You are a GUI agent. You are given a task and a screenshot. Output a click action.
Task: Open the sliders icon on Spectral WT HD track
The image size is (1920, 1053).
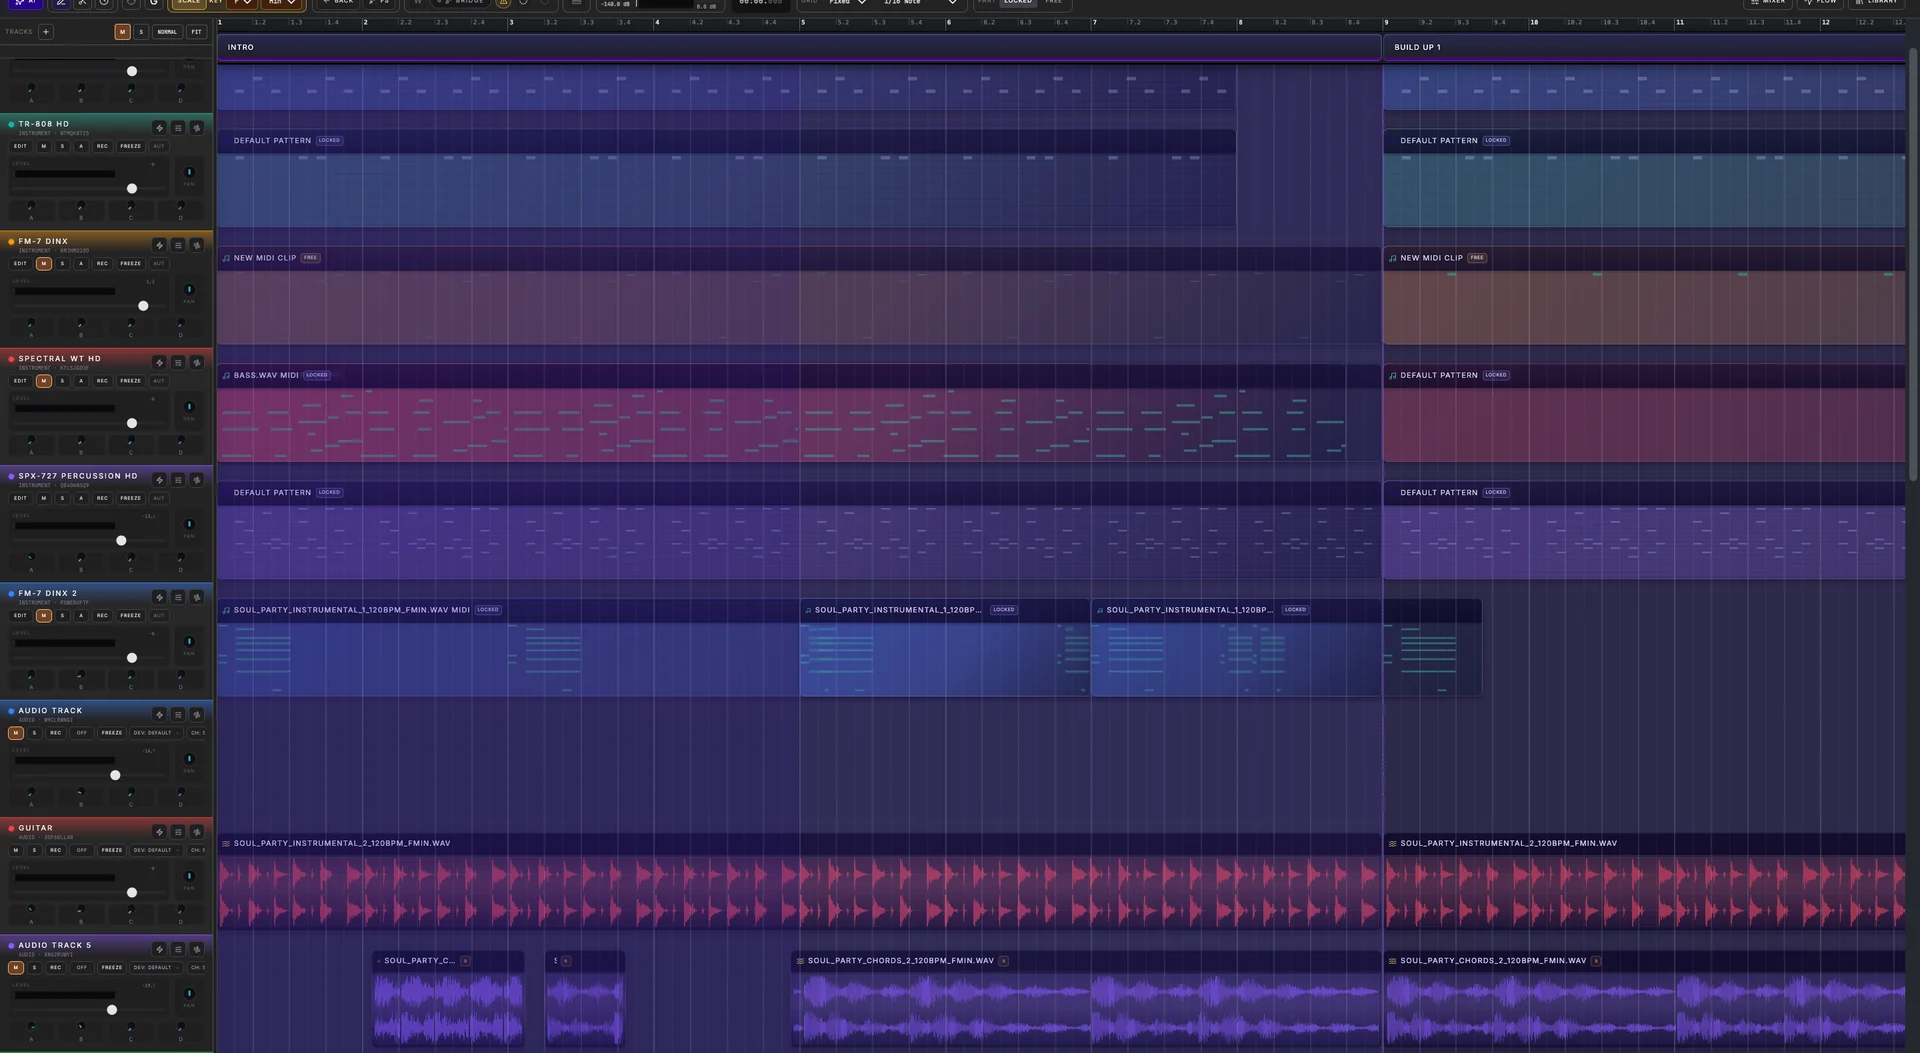click(178, 362)
